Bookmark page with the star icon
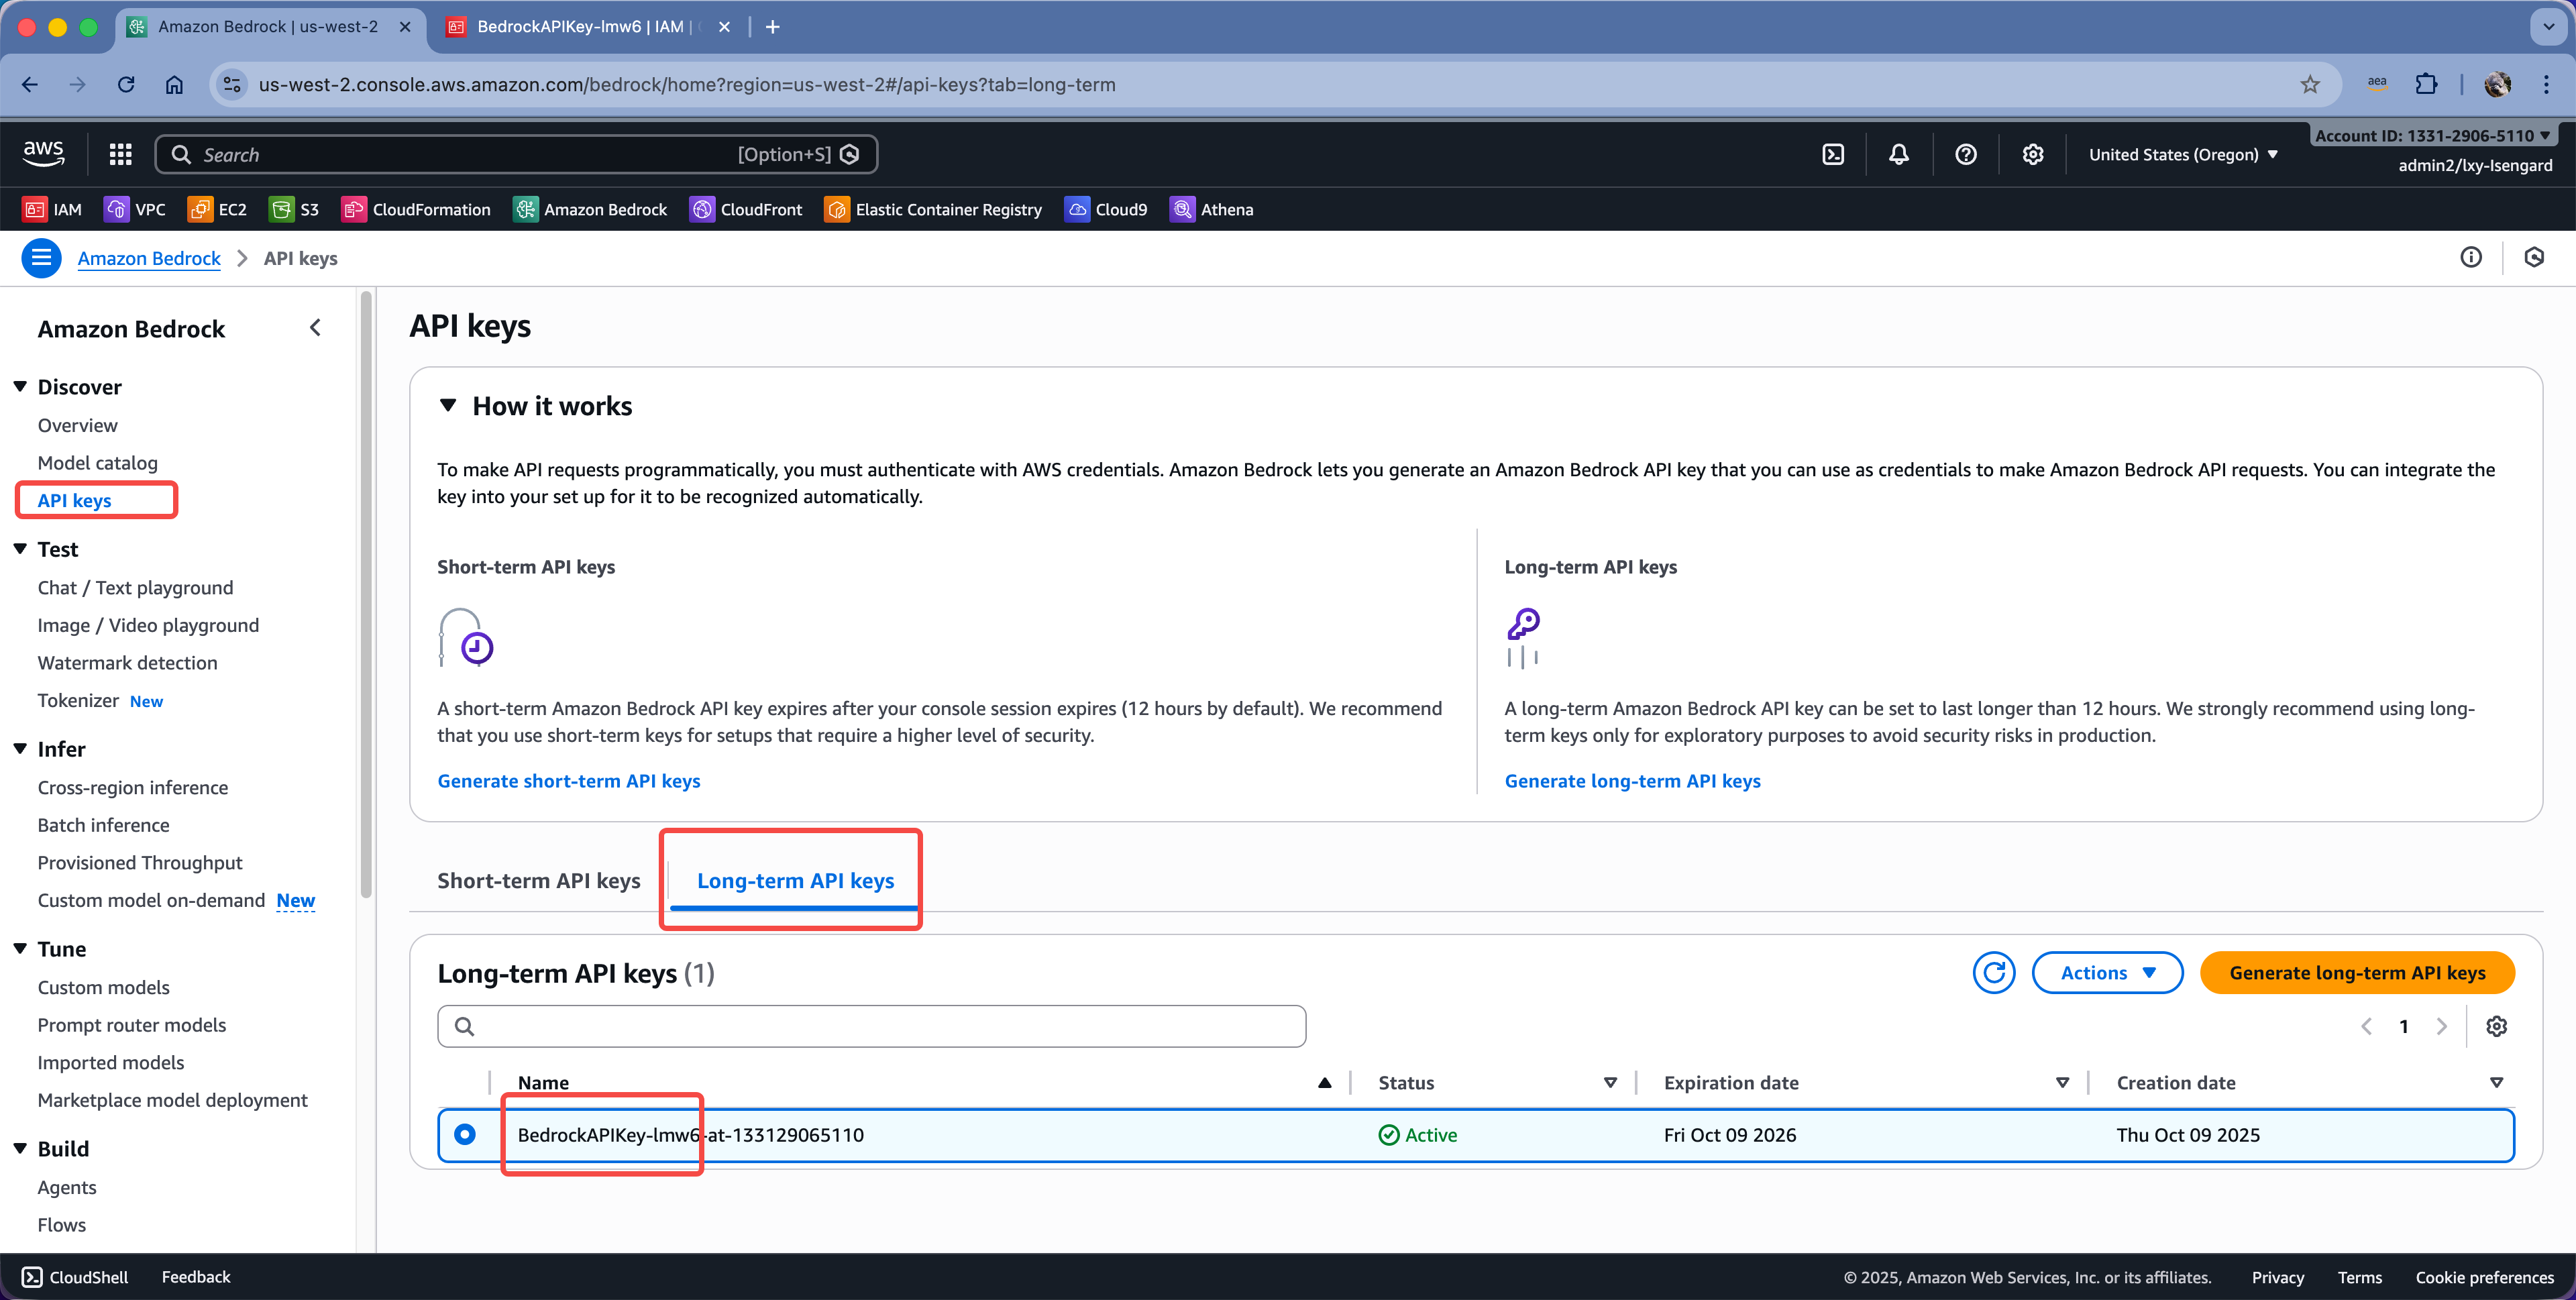Viewport: 2576px width, 1300px height. (x=2309, y=85)
